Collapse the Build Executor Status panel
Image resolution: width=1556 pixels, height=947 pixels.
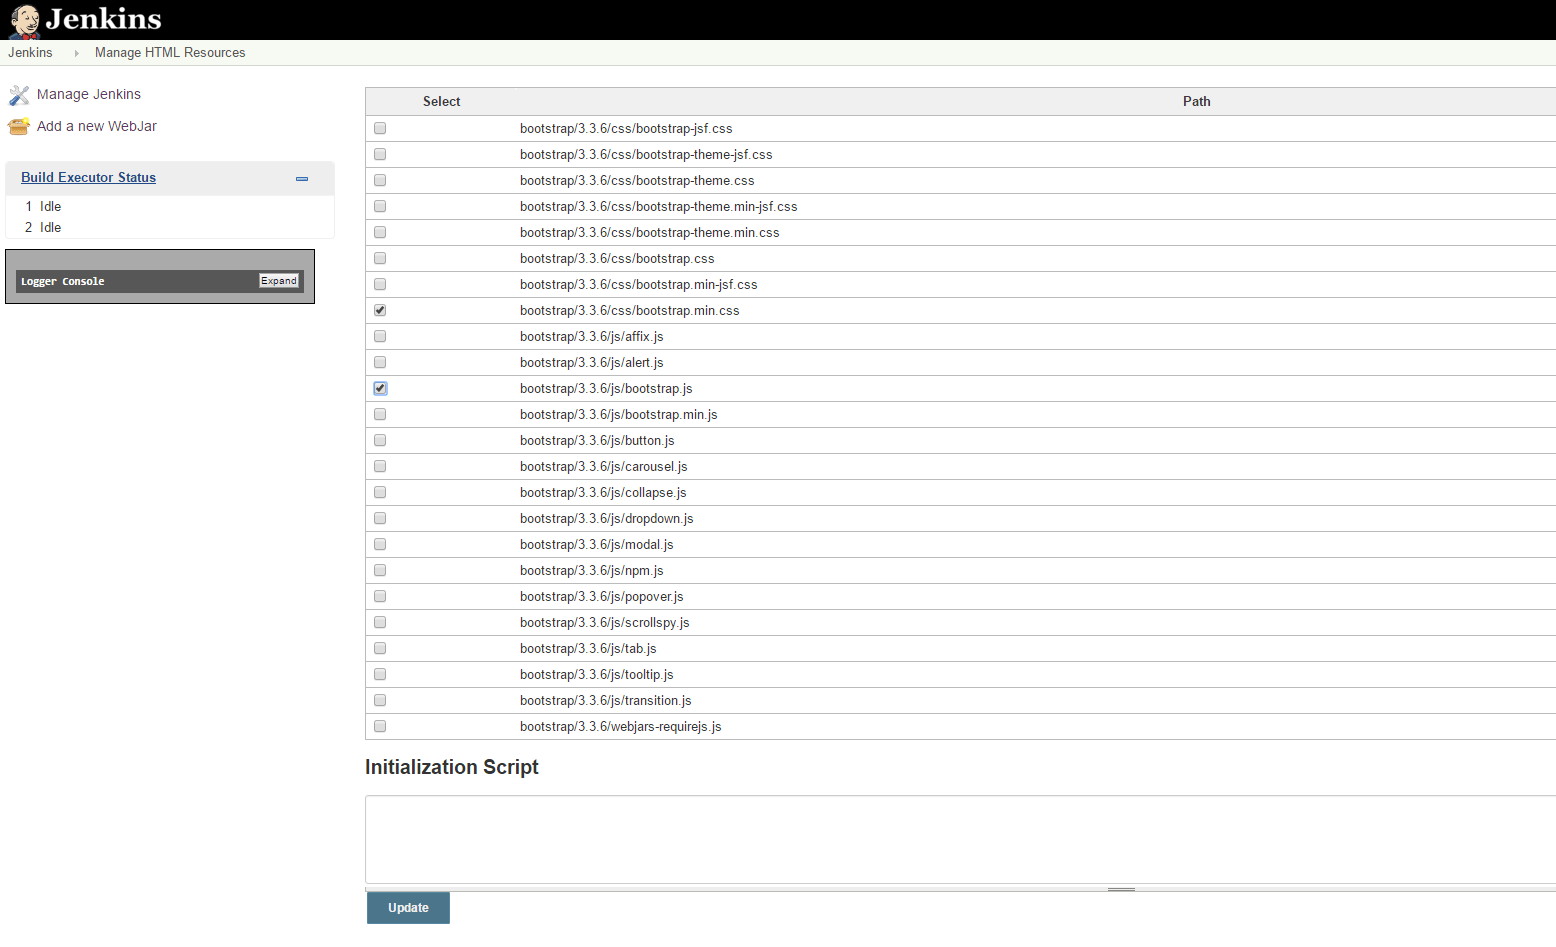[302, 179]
